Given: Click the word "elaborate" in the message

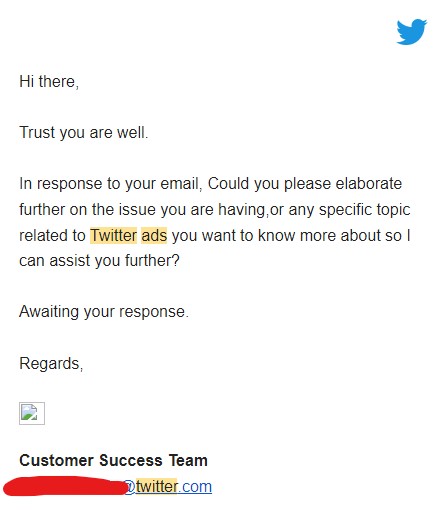Looking at the screenshot, I should pyautogui.click(x=369, y=184).
